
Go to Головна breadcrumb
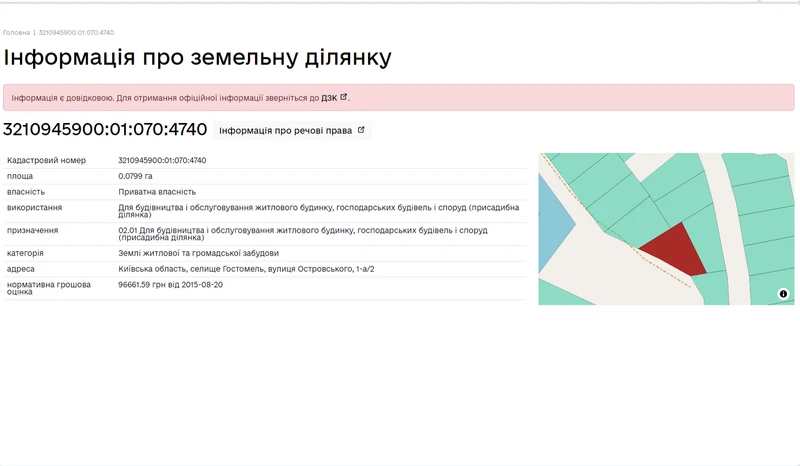point(16,32)
